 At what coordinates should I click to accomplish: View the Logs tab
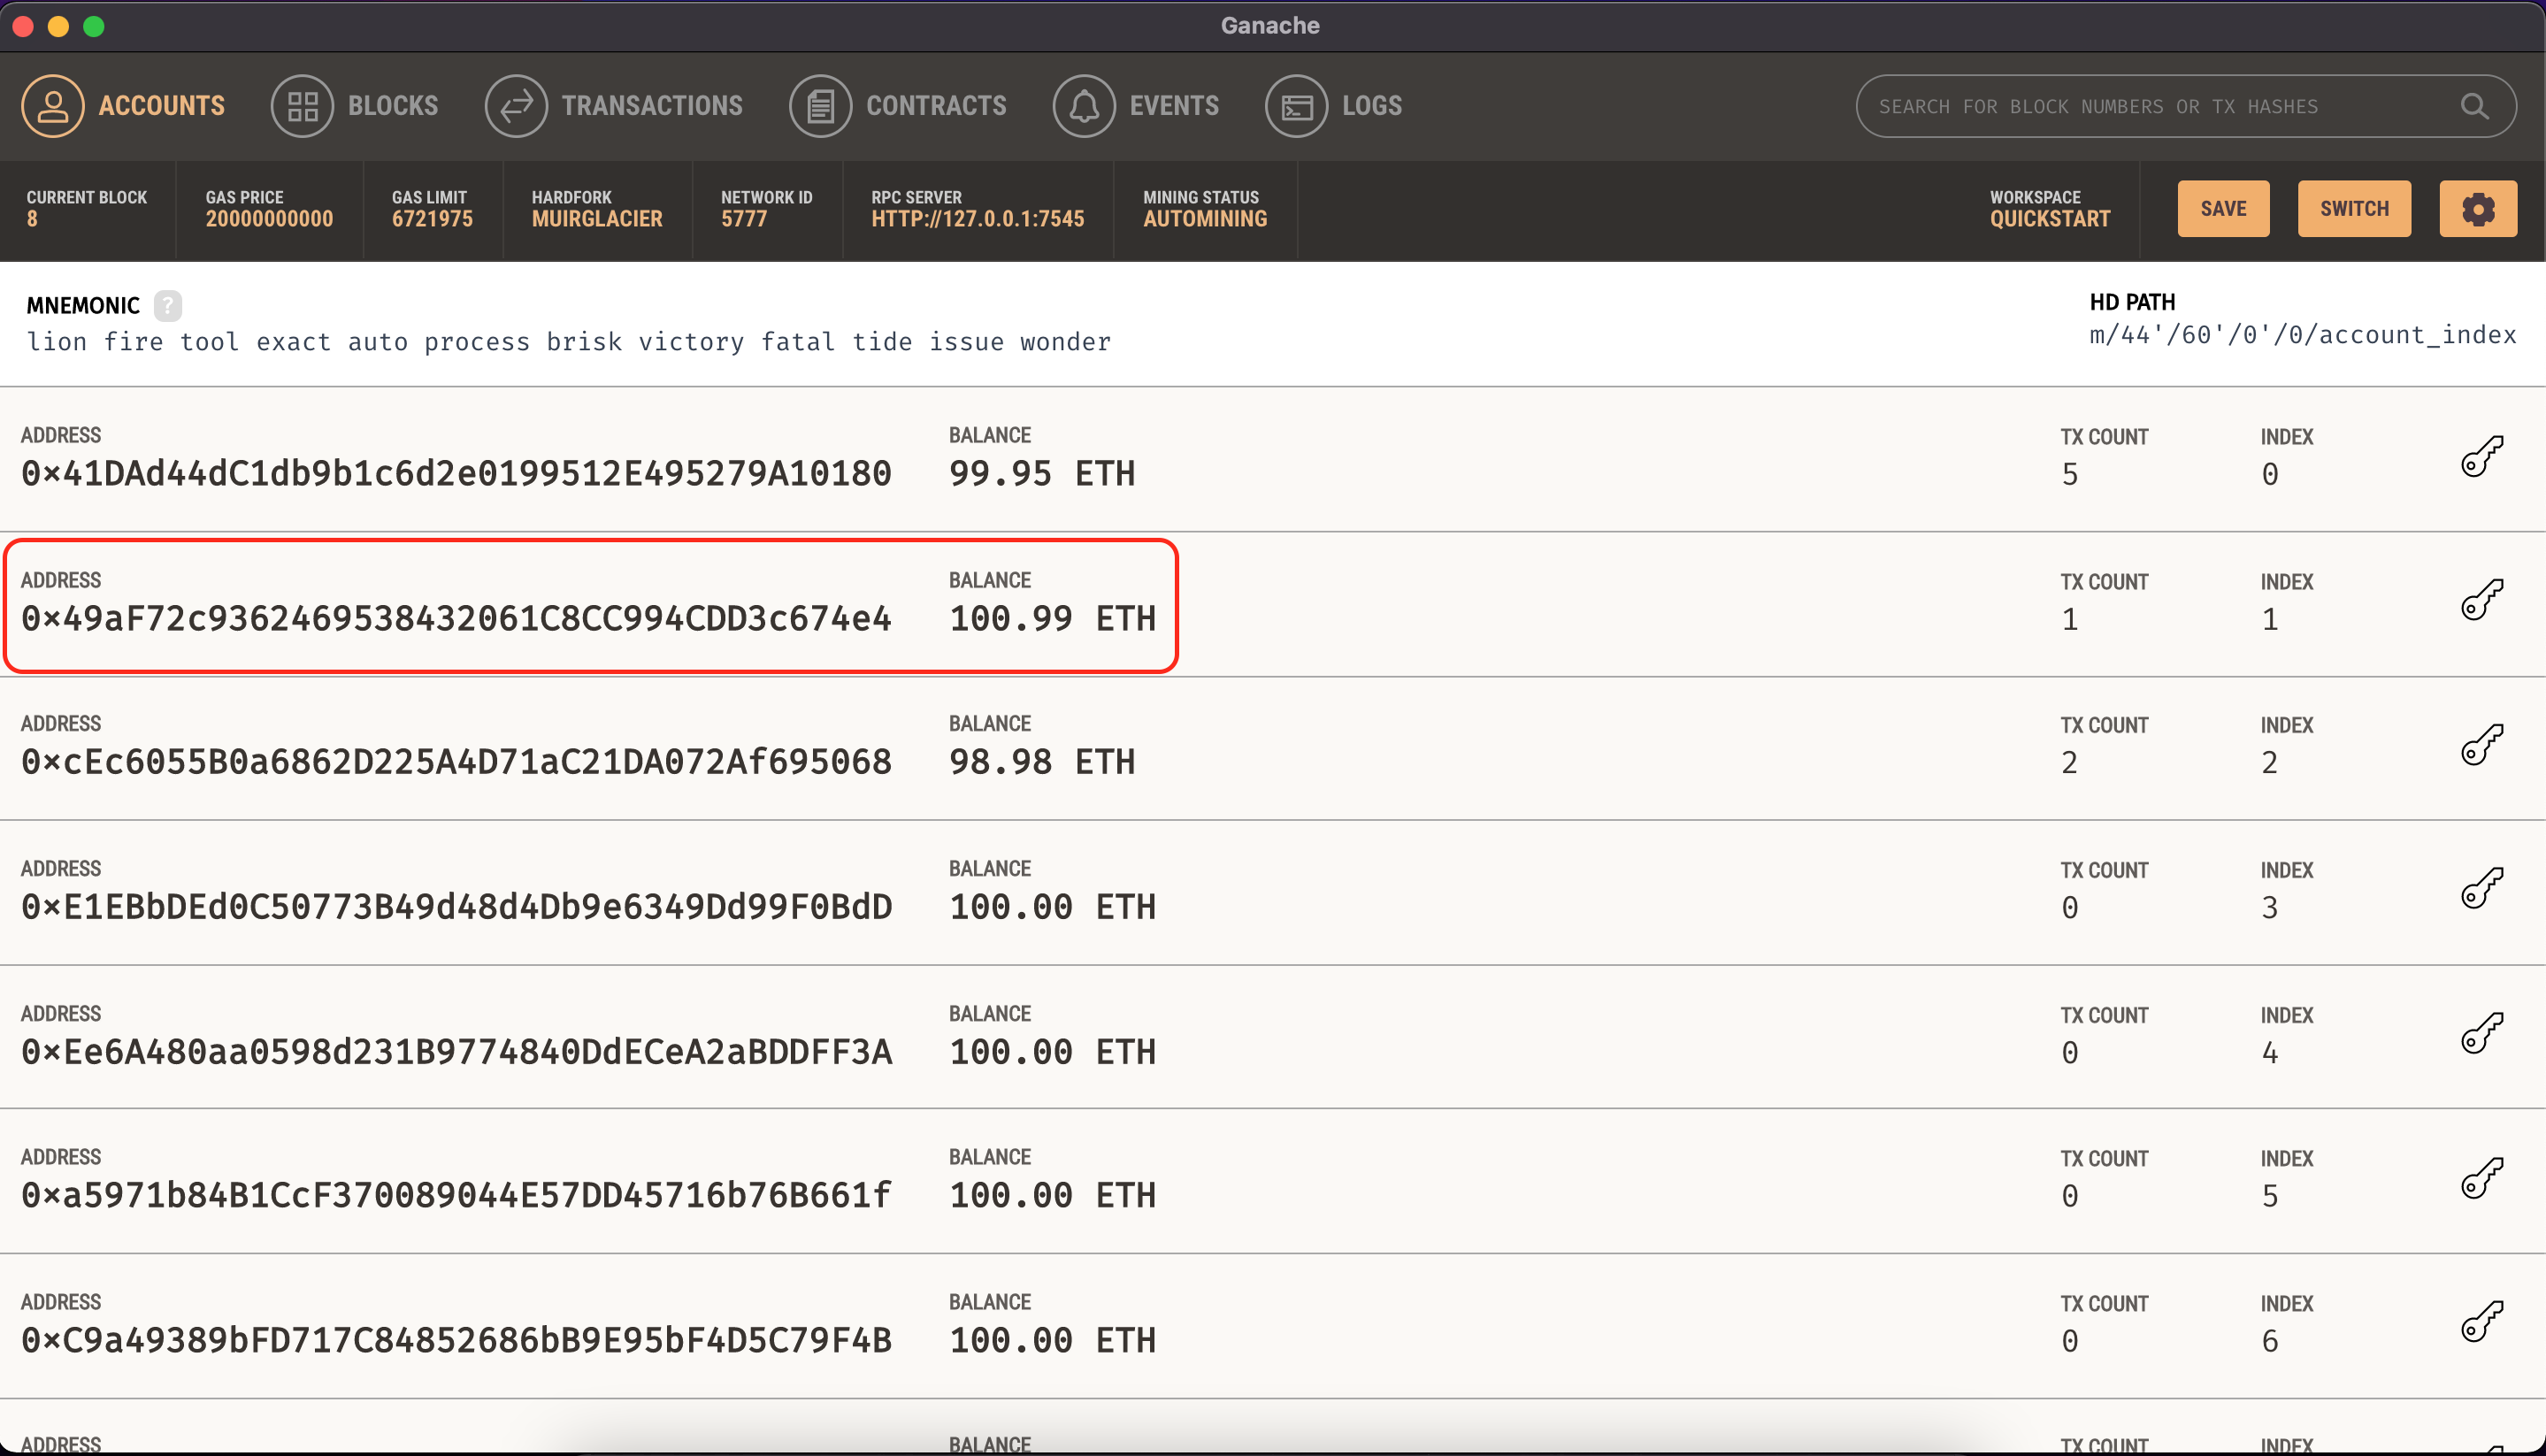1334,106
